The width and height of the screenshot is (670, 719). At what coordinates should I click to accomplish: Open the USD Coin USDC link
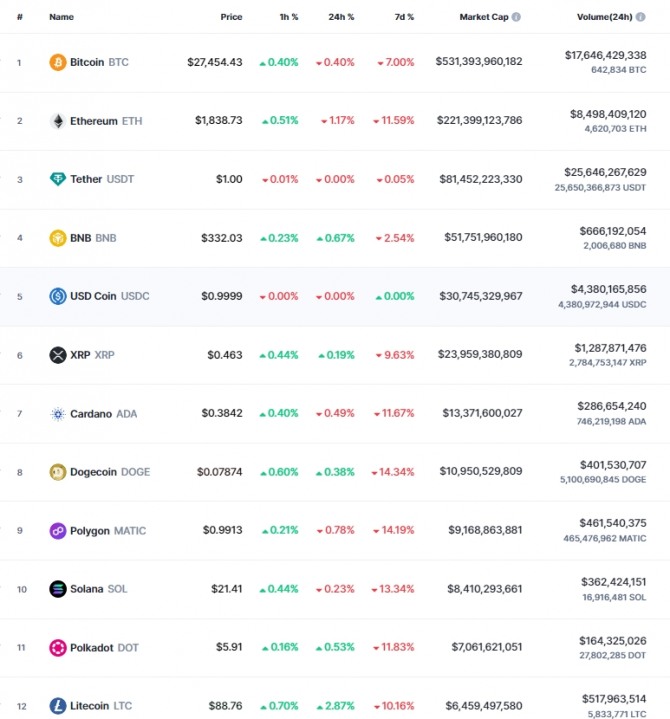(109, 296)
